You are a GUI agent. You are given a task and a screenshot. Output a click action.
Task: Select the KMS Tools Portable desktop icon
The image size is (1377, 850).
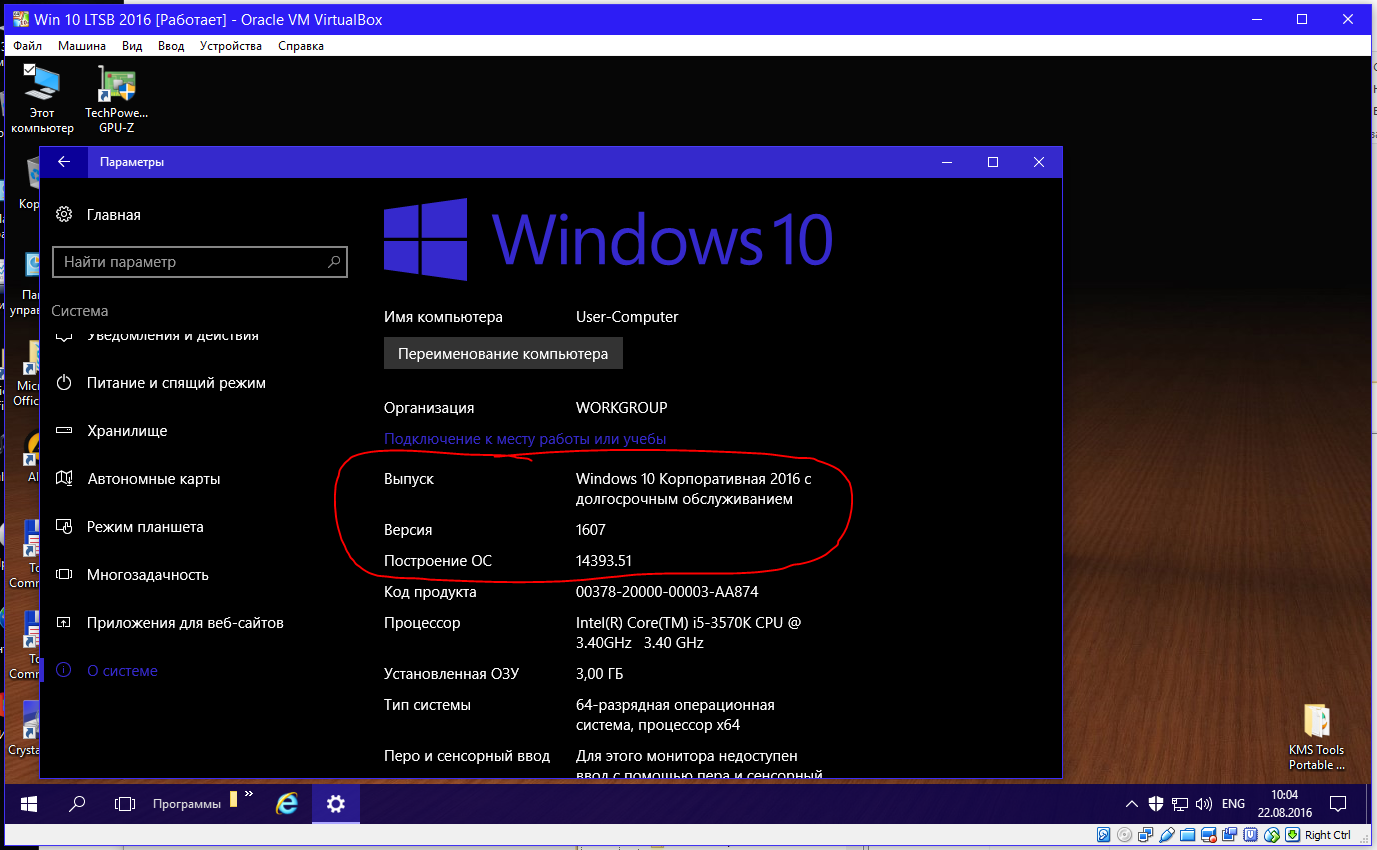click(1316, 738)
